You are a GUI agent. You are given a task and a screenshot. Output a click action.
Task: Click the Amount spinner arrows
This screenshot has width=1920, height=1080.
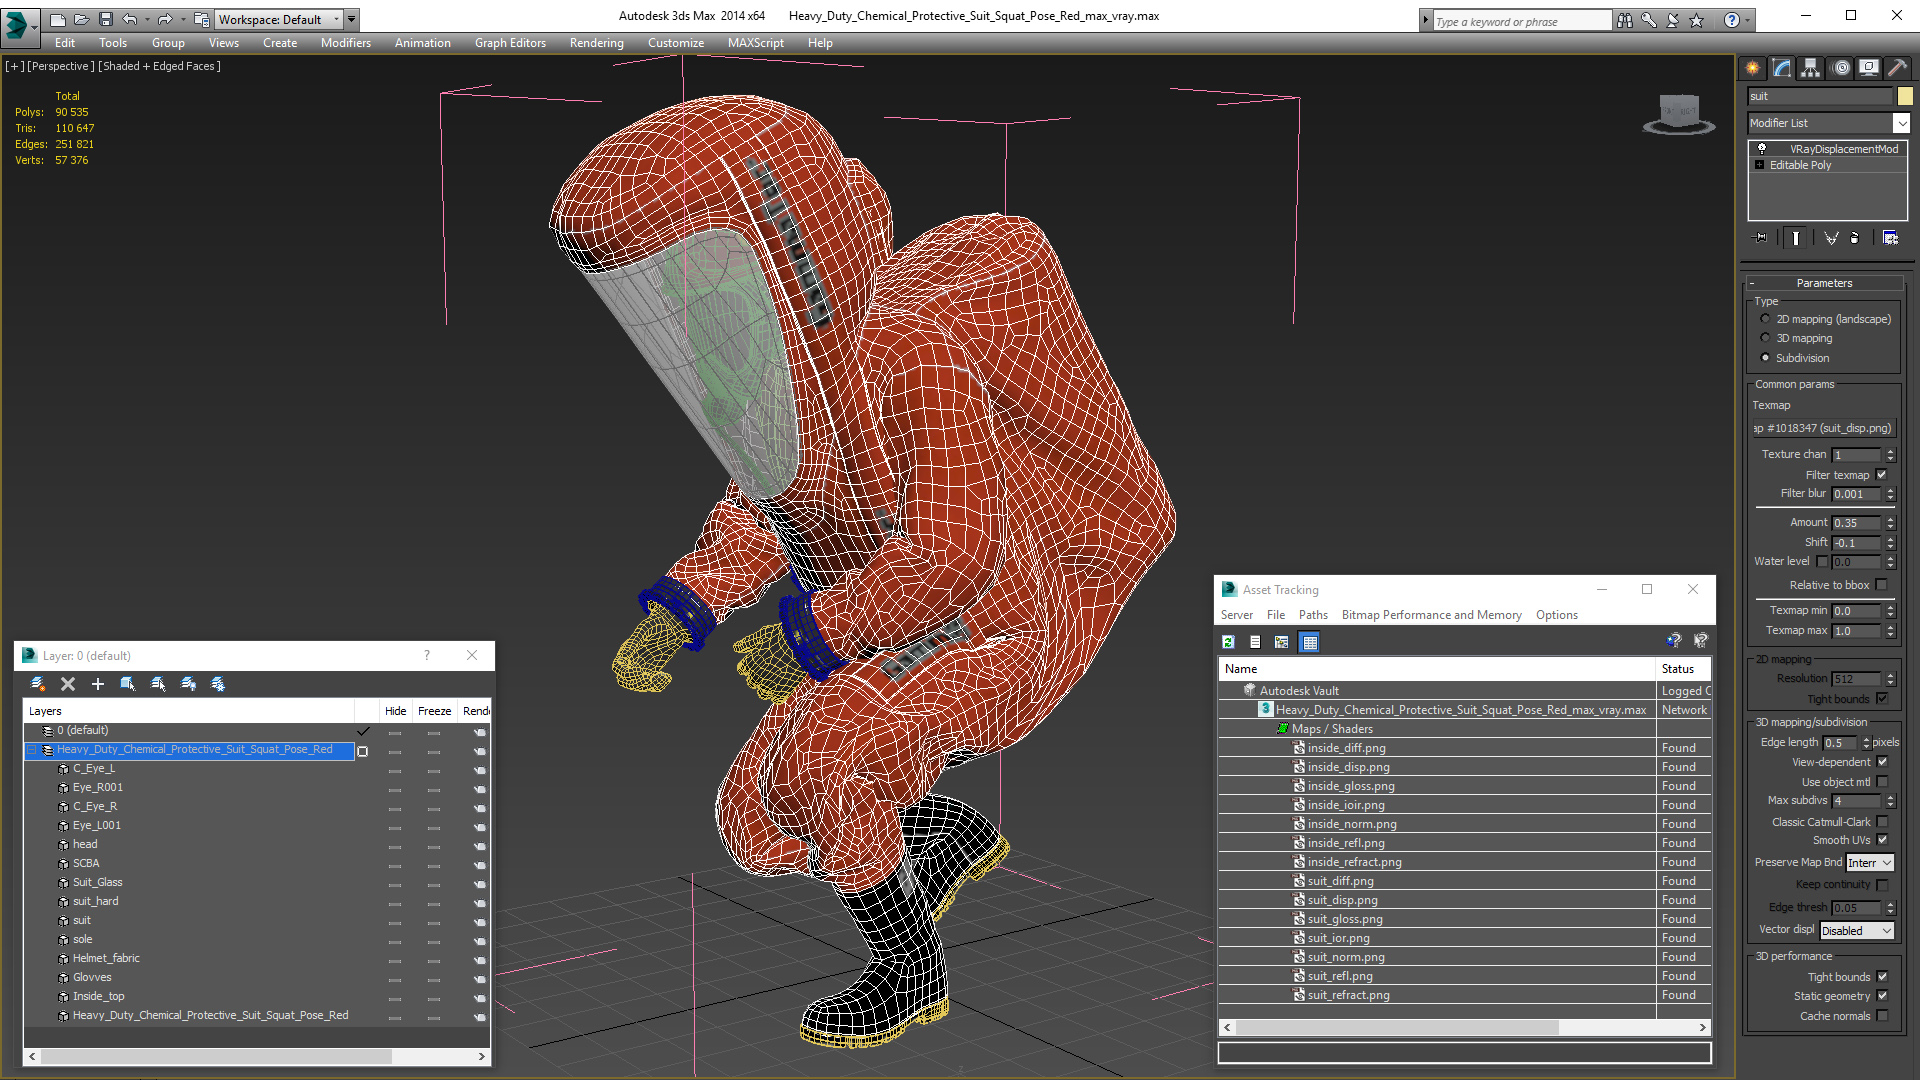(1890, 523)
